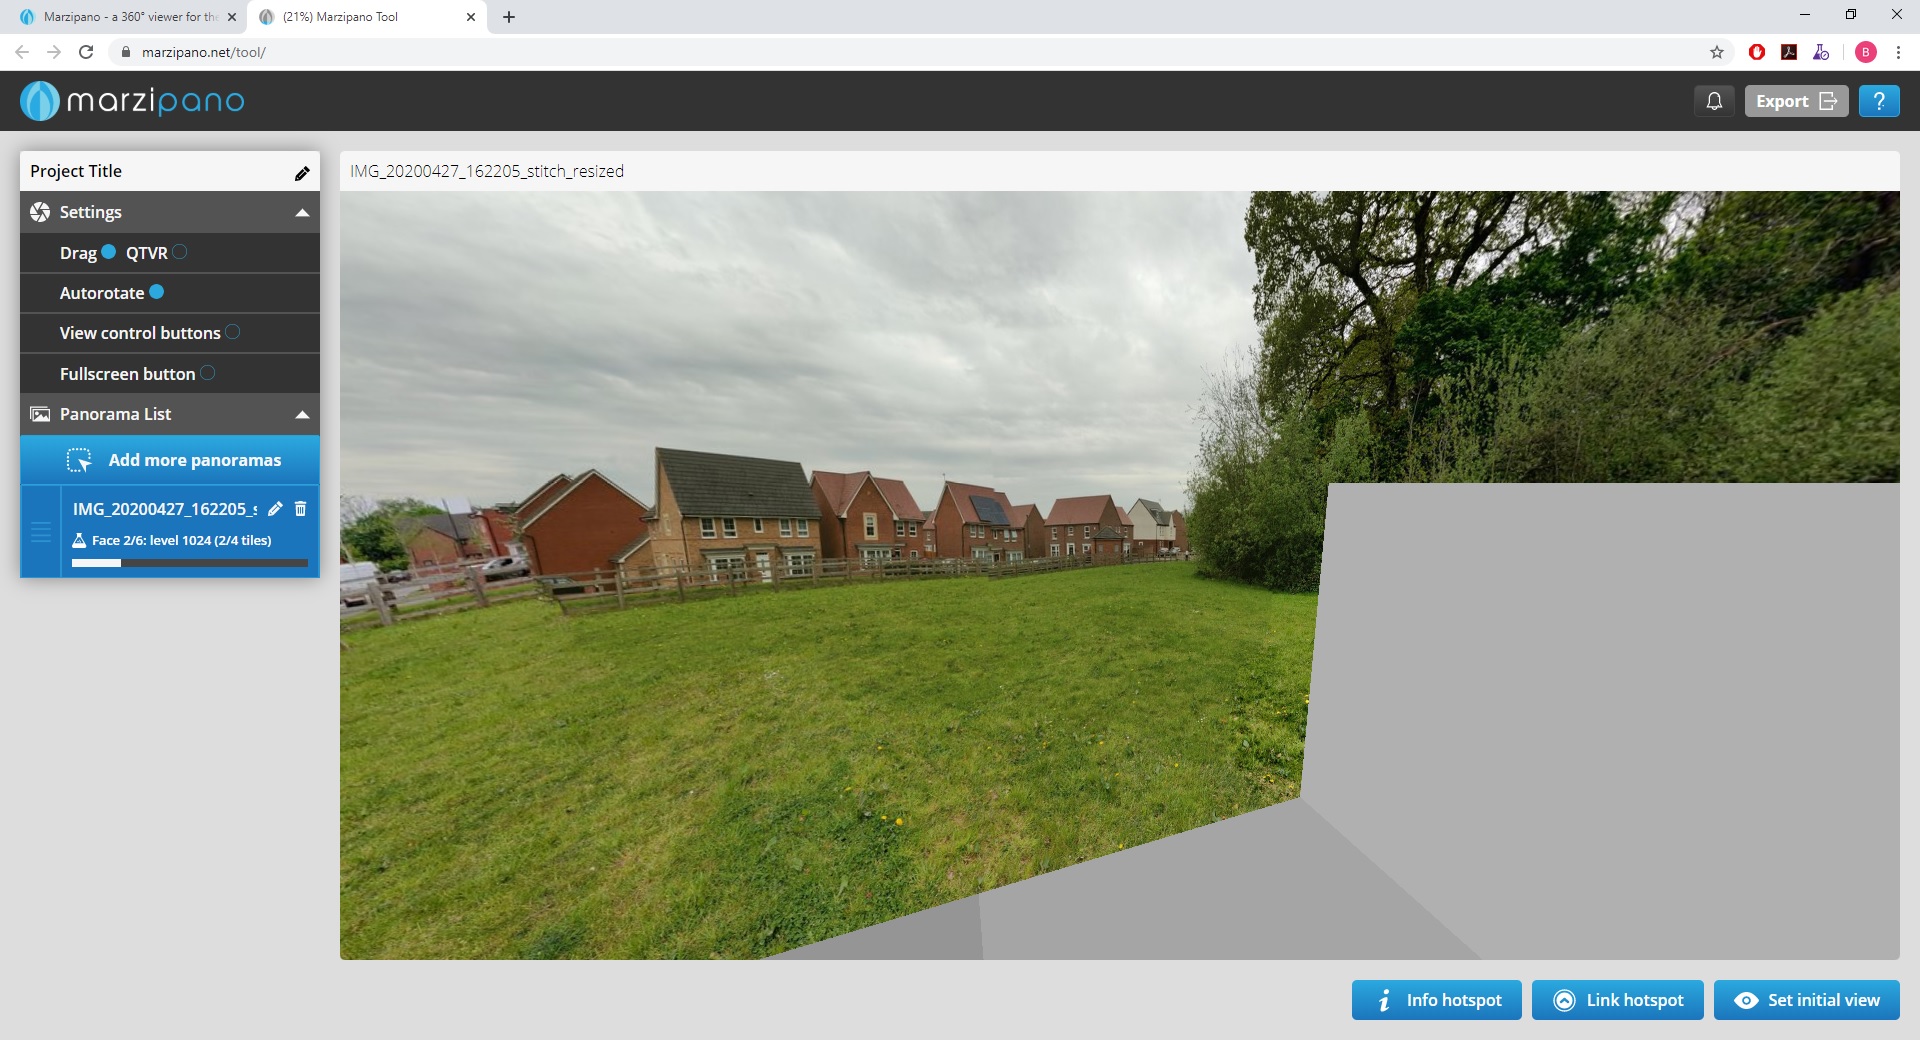This screenshot has width=1920, height=1040.
Task: Turn on the Fullscreen button option
Action: 208,373
